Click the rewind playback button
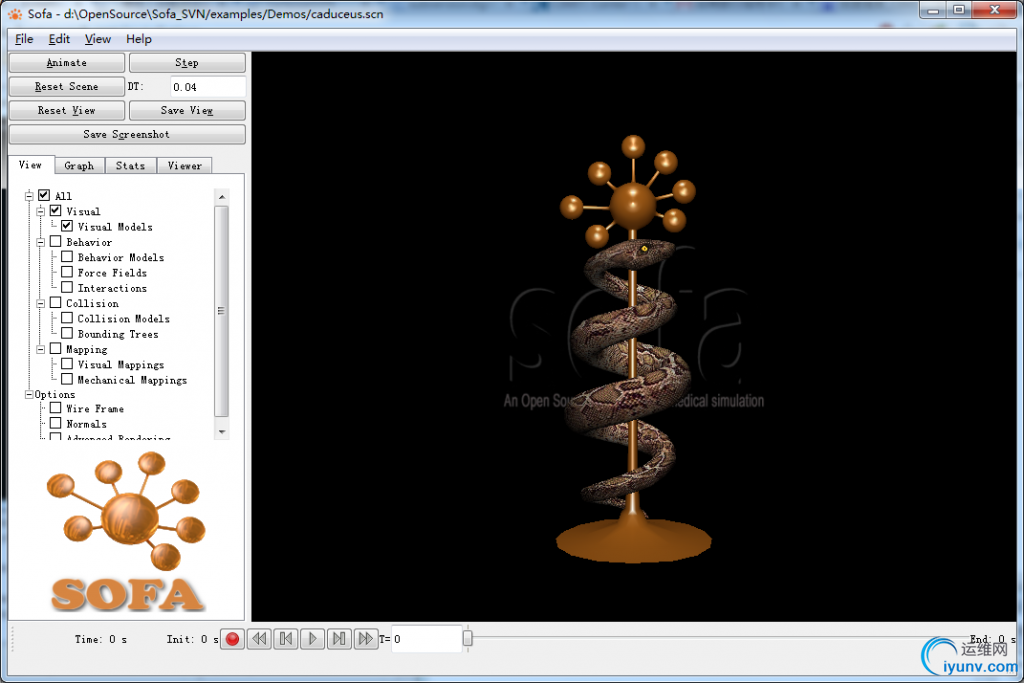This screenshot has width=1024, height=683. (x=259, y=639)
